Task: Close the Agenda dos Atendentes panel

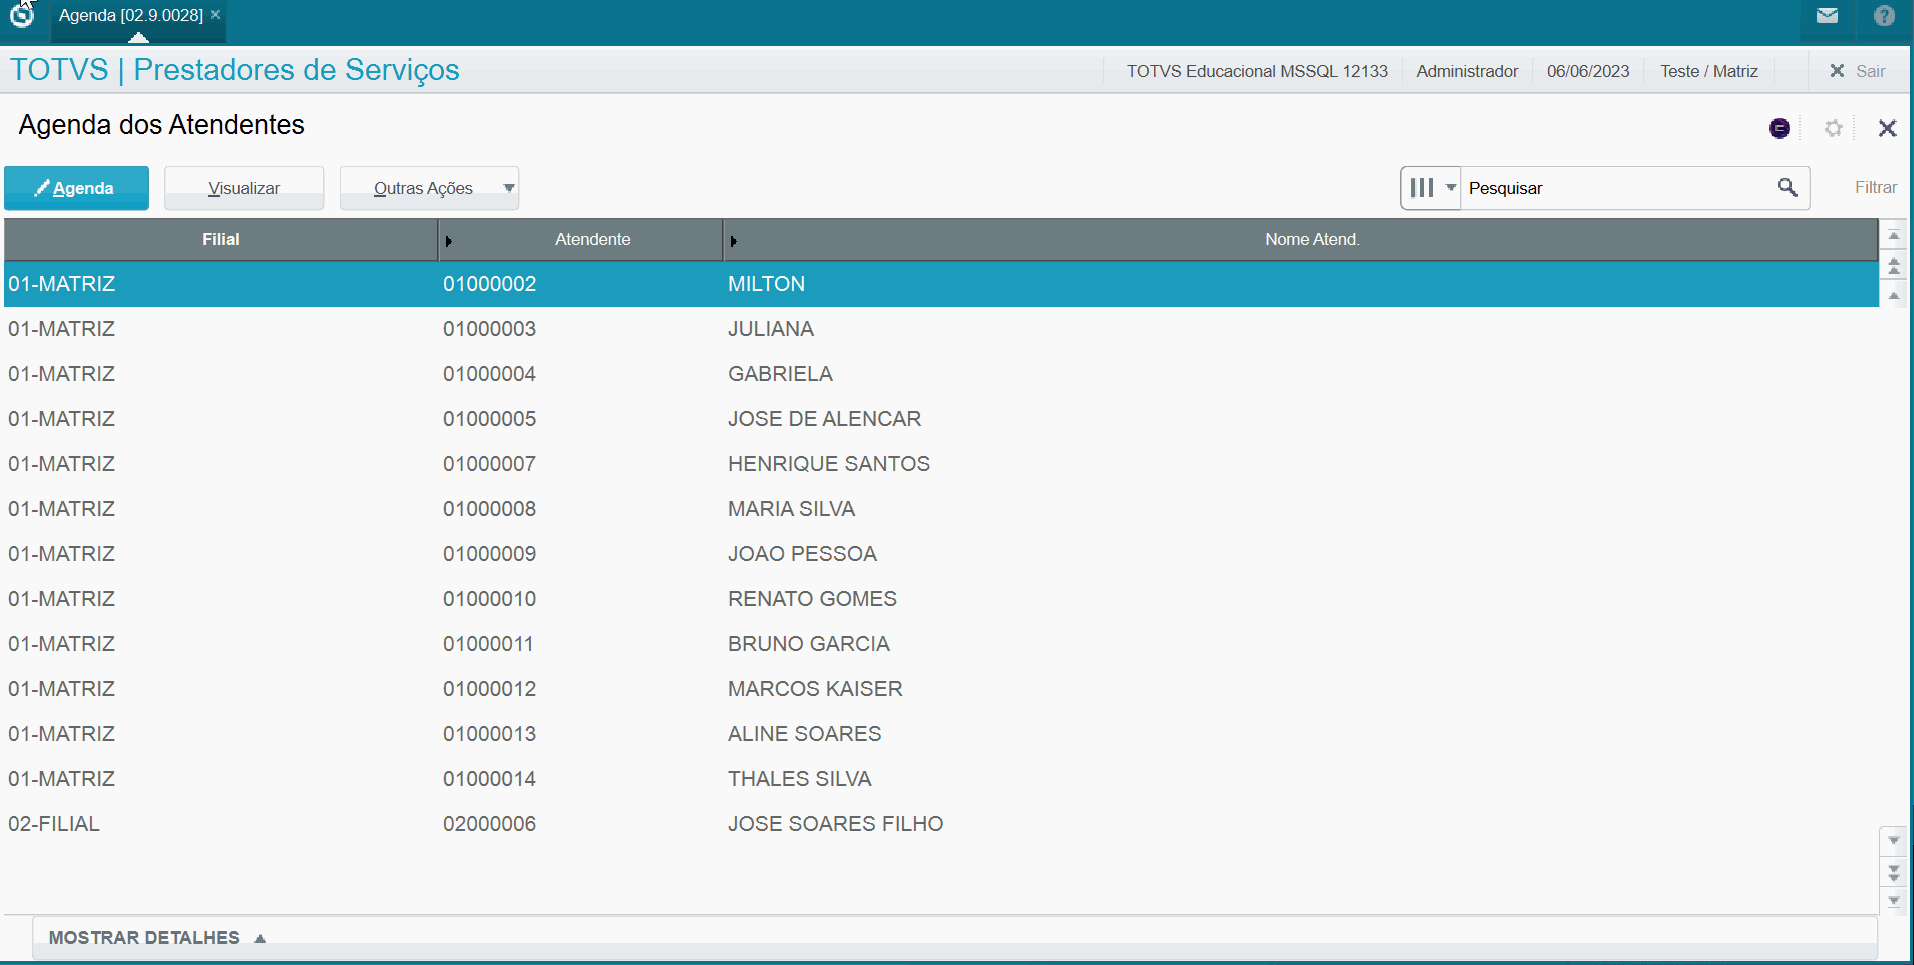Action: coord(1887,128)
